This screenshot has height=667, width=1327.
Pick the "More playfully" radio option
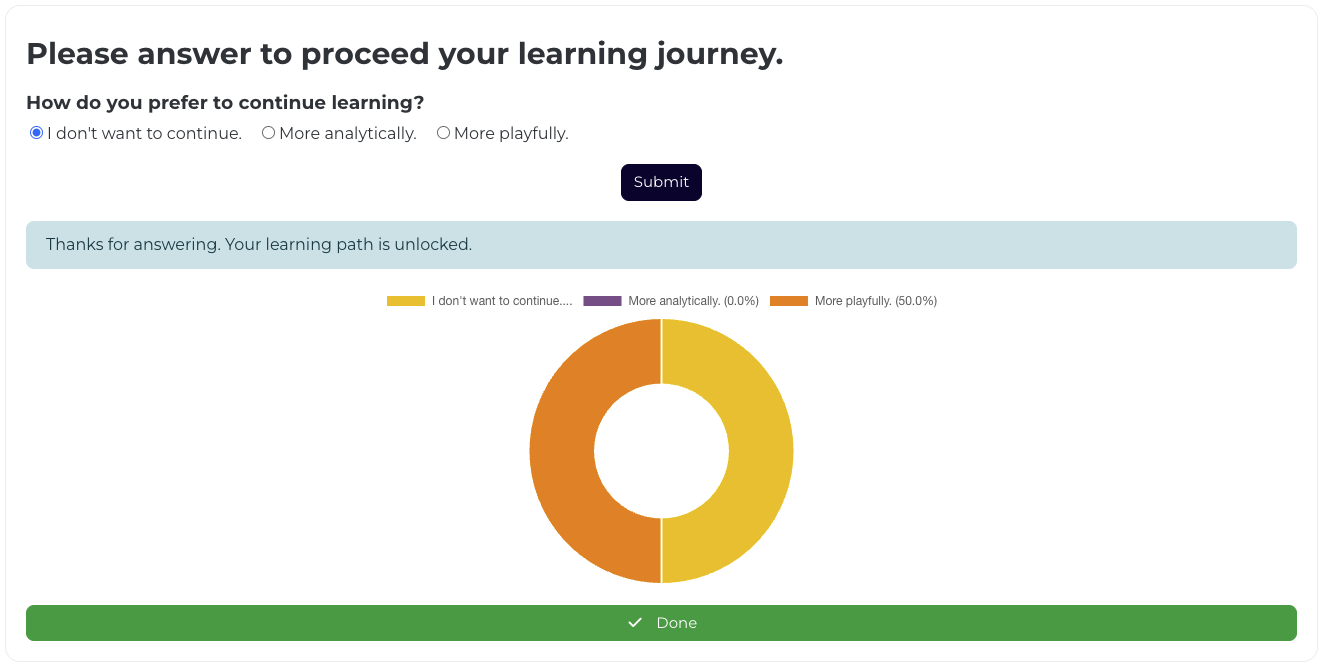coord(443,133)
